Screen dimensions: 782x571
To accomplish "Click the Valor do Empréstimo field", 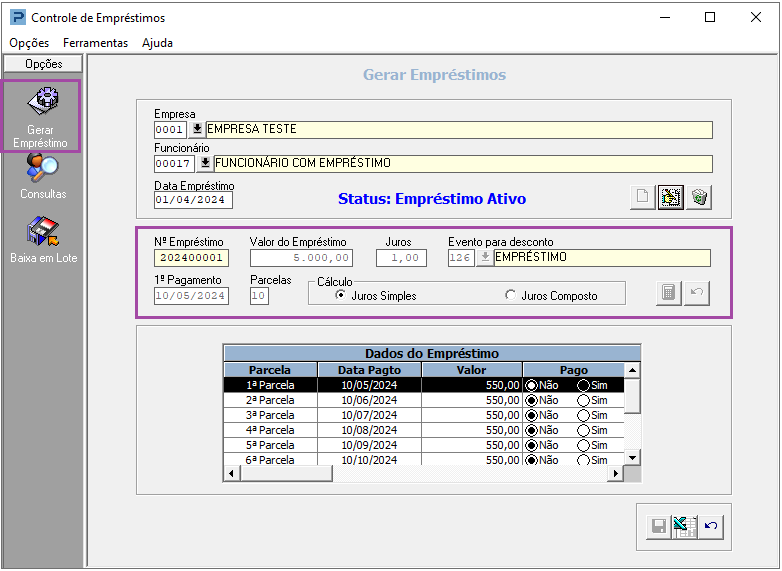I will click(301, 258).
